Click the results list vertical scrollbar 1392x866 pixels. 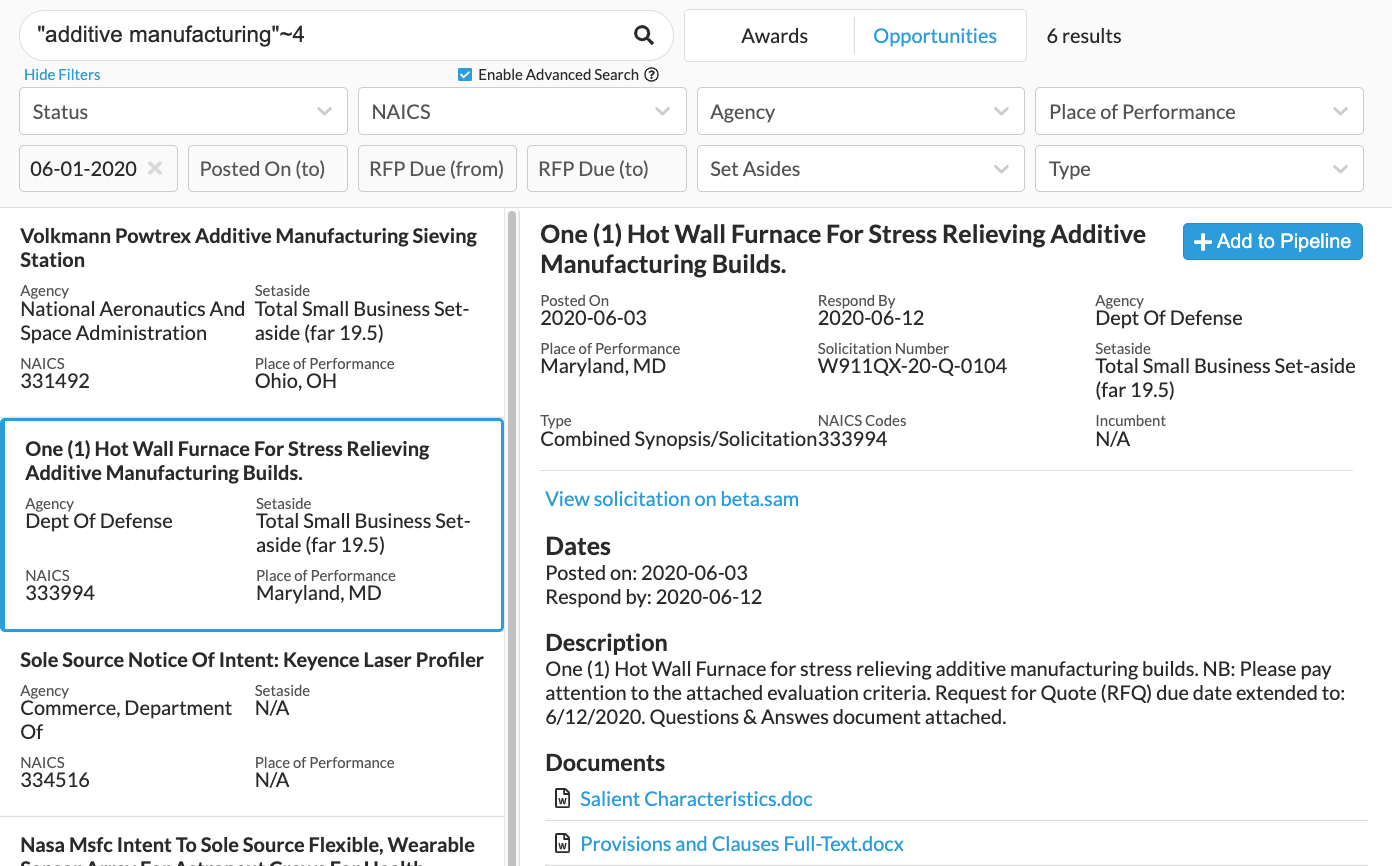tap(512, 537)
